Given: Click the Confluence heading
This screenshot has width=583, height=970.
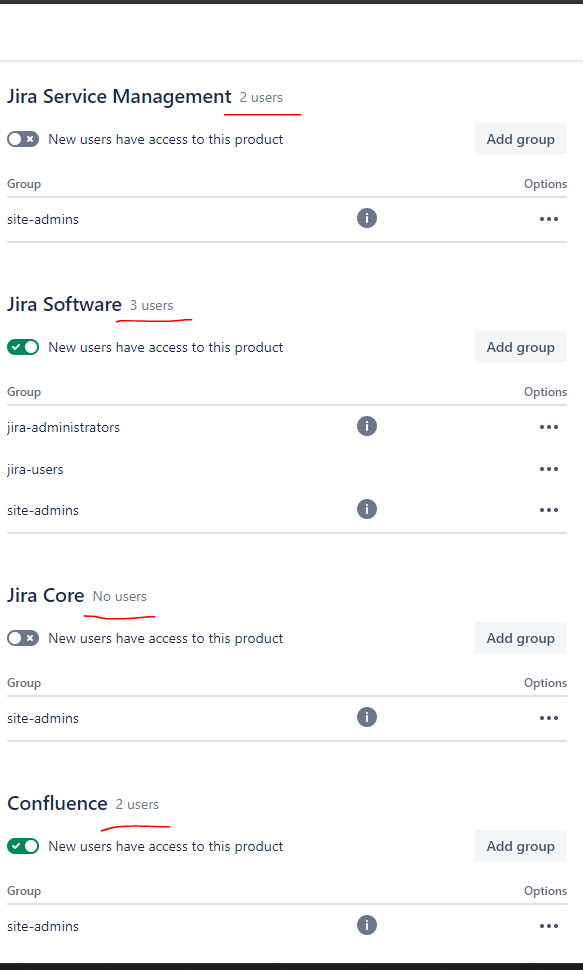Looking at the screenshot, I should click(x=57, y=803).
